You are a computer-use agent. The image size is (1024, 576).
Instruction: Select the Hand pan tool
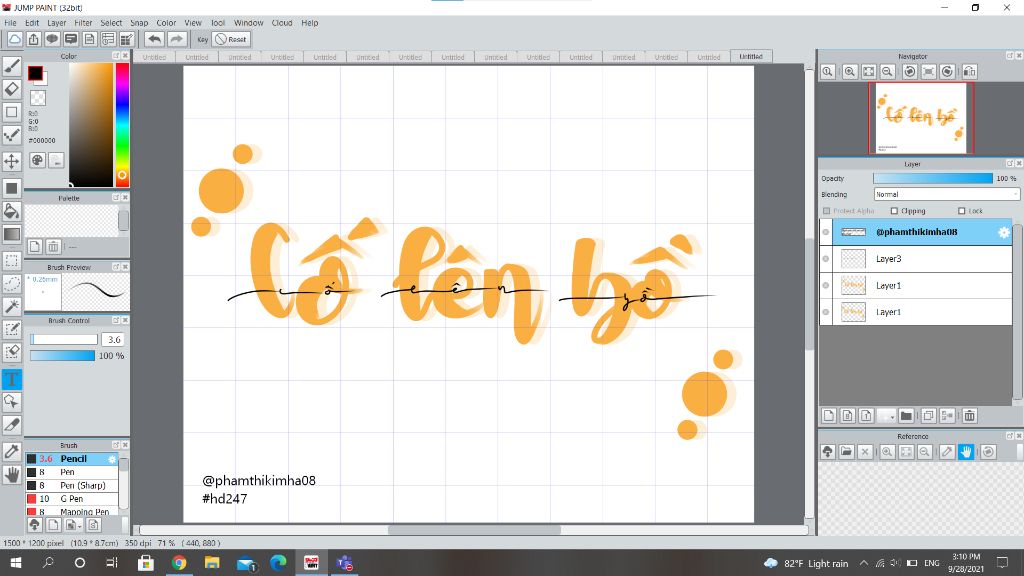coord(12,475)
